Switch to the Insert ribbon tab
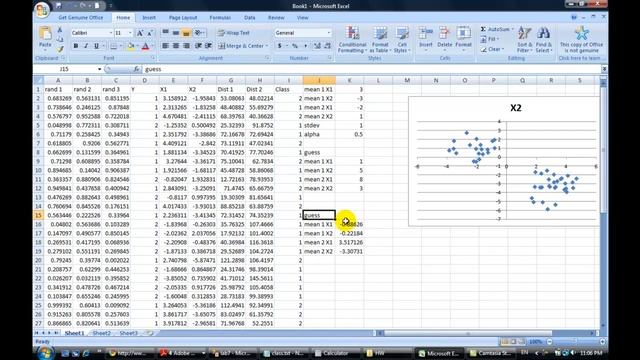 (x=149, y=18)
